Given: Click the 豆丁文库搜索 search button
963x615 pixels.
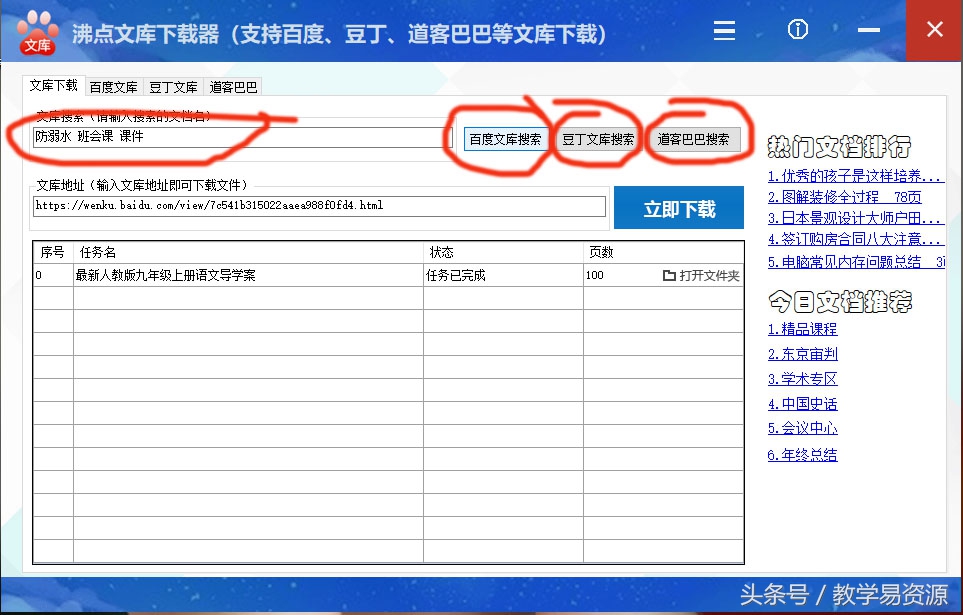Looking at the screenshot, I should click(x=598, y=140).
